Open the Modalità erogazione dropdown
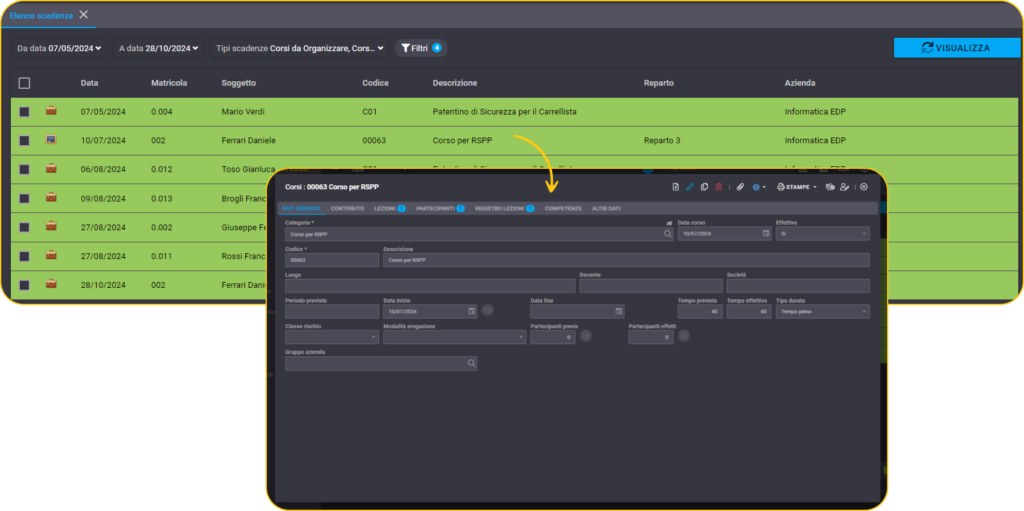Image resolution: width=1024 pixels, height=511 pixels. 455,337
